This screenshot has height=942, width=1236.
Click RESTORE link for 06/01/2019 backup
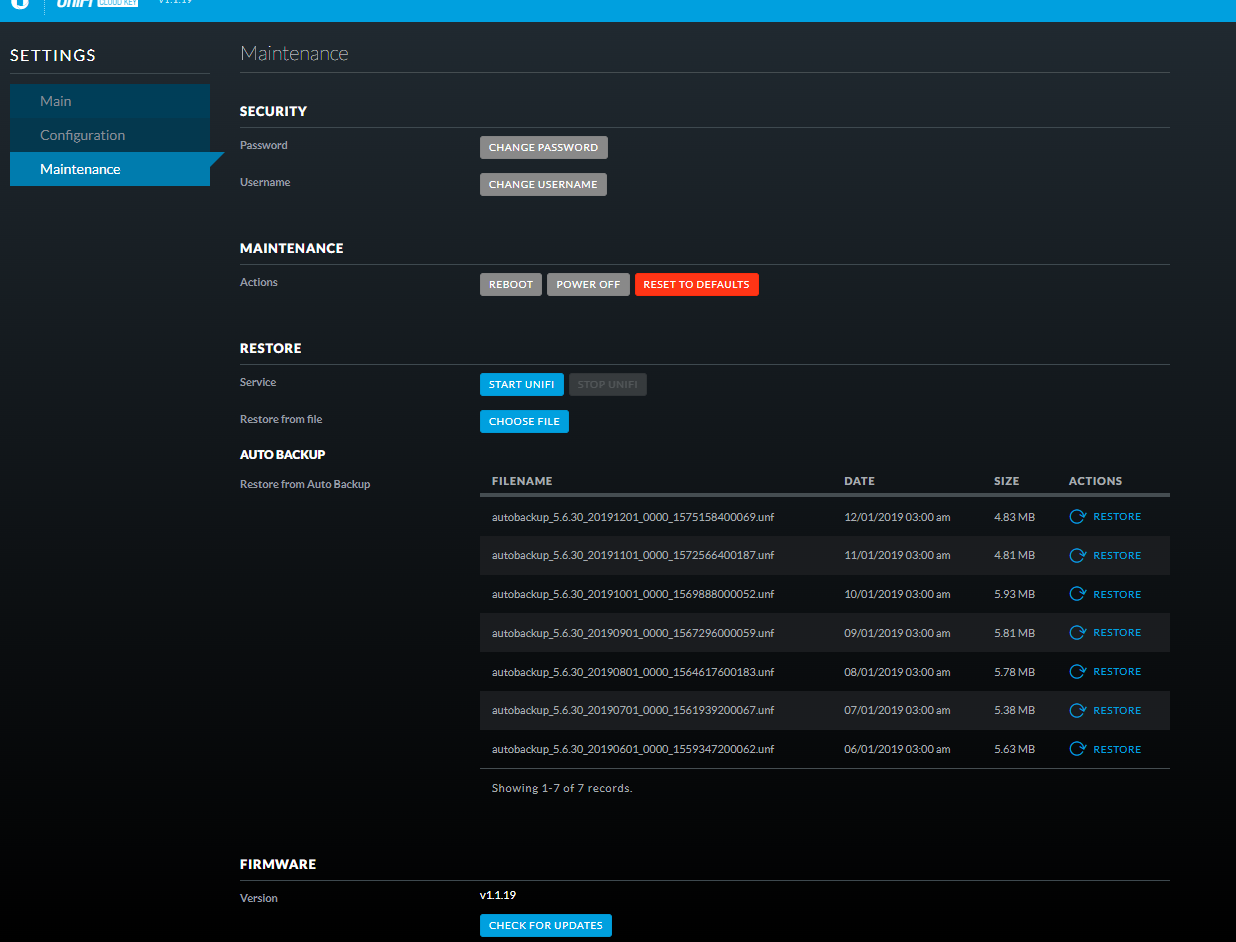(x=1117, y=749)
